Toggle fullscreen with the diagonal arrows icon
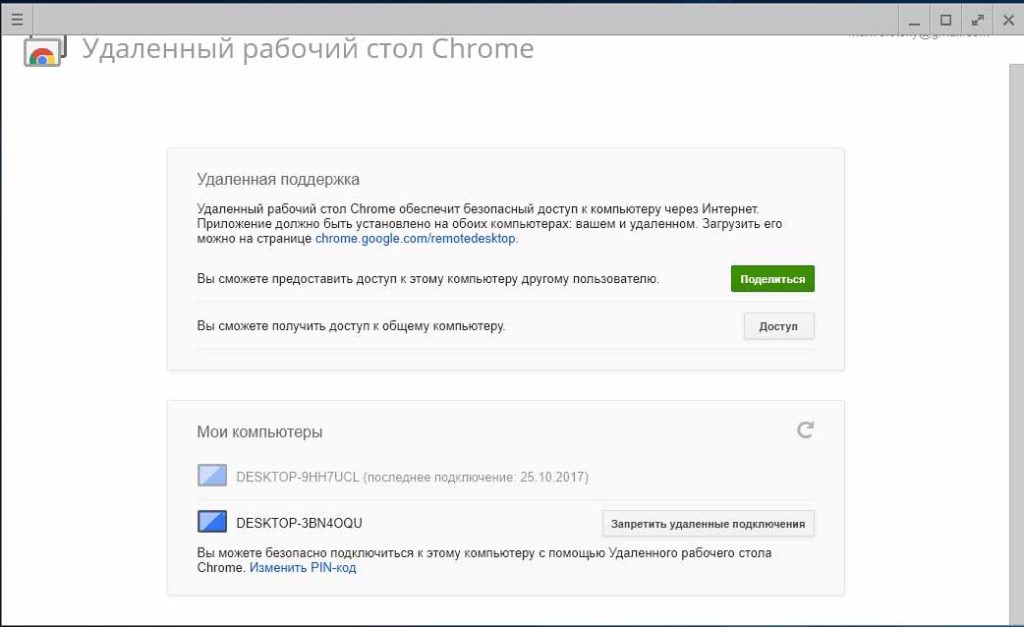 (977, 19)
